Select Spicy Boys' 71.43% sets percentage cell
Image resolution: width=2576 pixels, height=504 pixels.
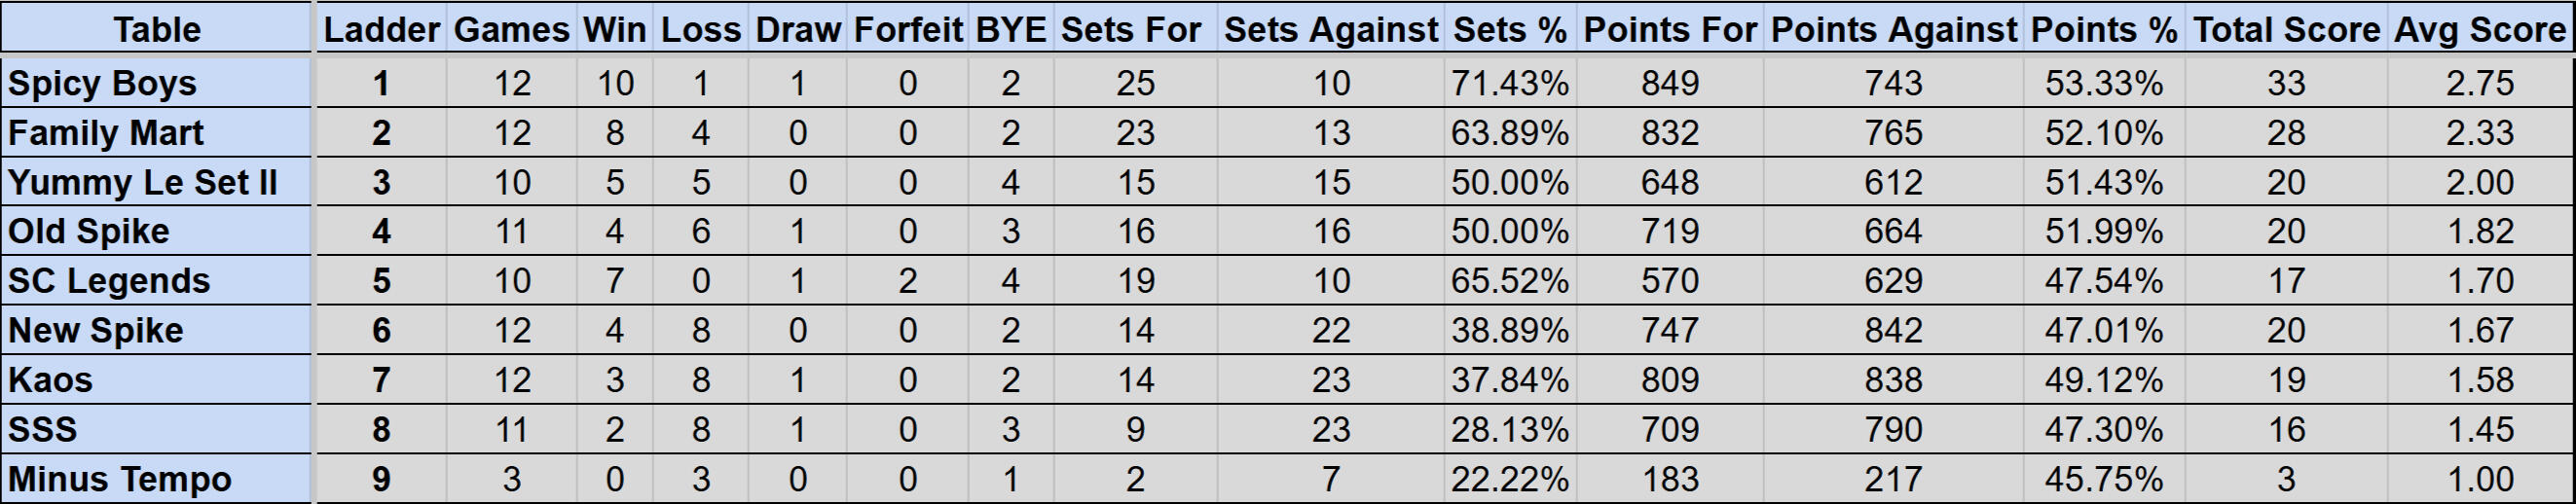tap(1509, 83)
